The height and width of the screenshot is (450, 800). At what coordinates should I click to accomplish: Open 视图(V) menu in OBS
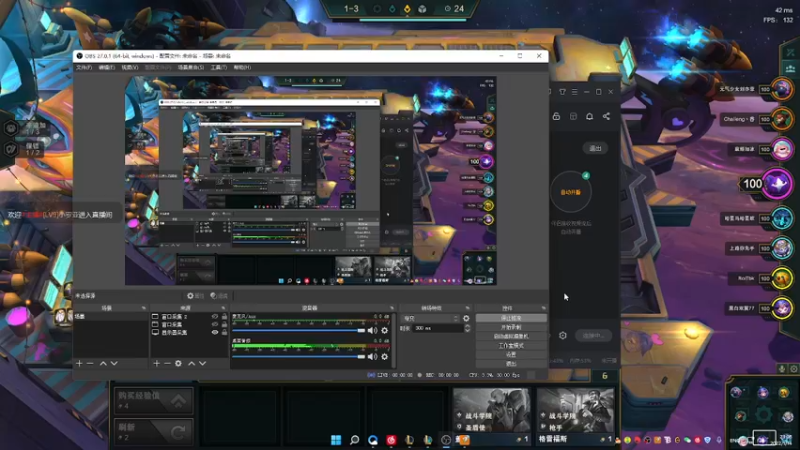130,67
